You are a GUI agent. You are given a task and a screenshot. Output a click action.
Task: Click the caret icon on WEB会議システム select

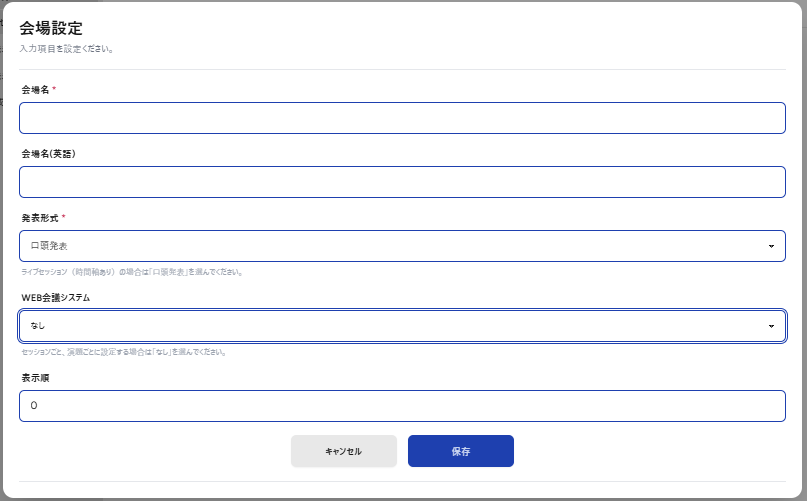point(771,326)
